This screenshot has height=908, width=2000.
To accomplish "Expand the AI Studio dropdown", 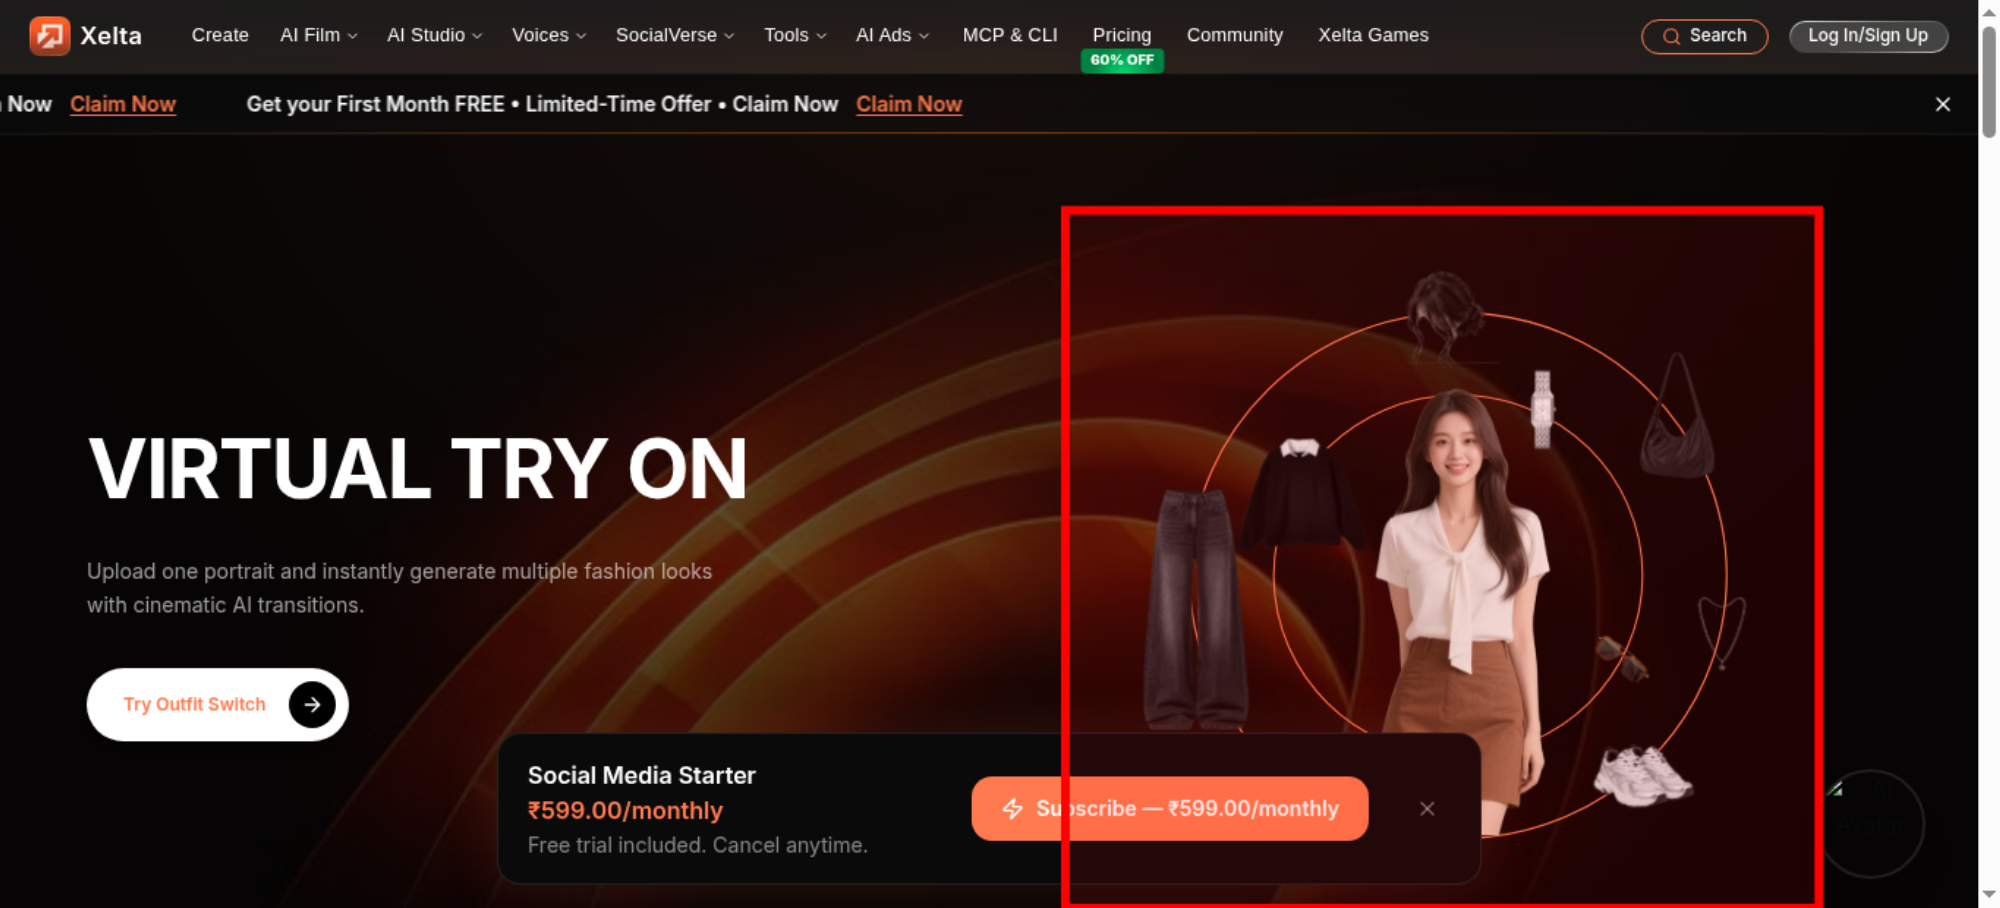I will click(x=434, y=35).
